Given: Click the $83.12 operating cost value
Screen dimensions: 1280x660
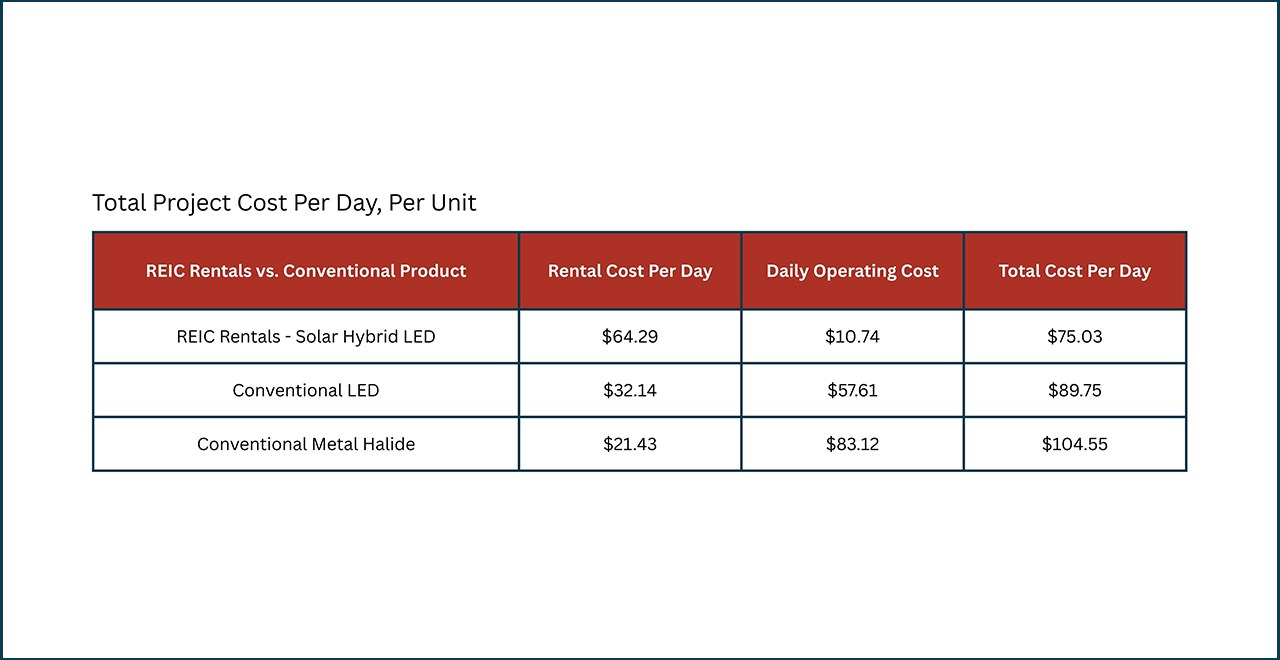Looking at the screenshot, I should 852,444.
